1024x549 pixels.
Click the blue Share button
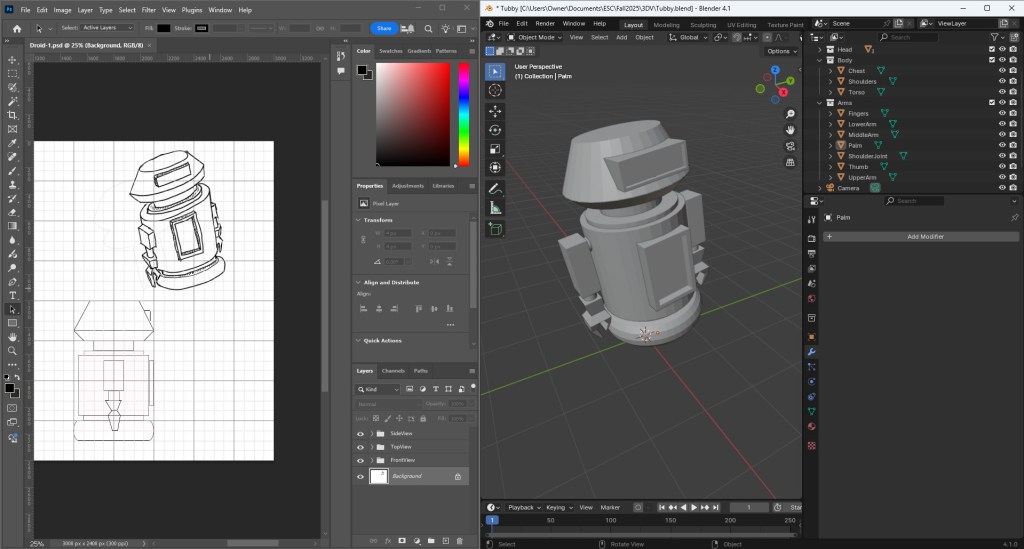[384, 28]
